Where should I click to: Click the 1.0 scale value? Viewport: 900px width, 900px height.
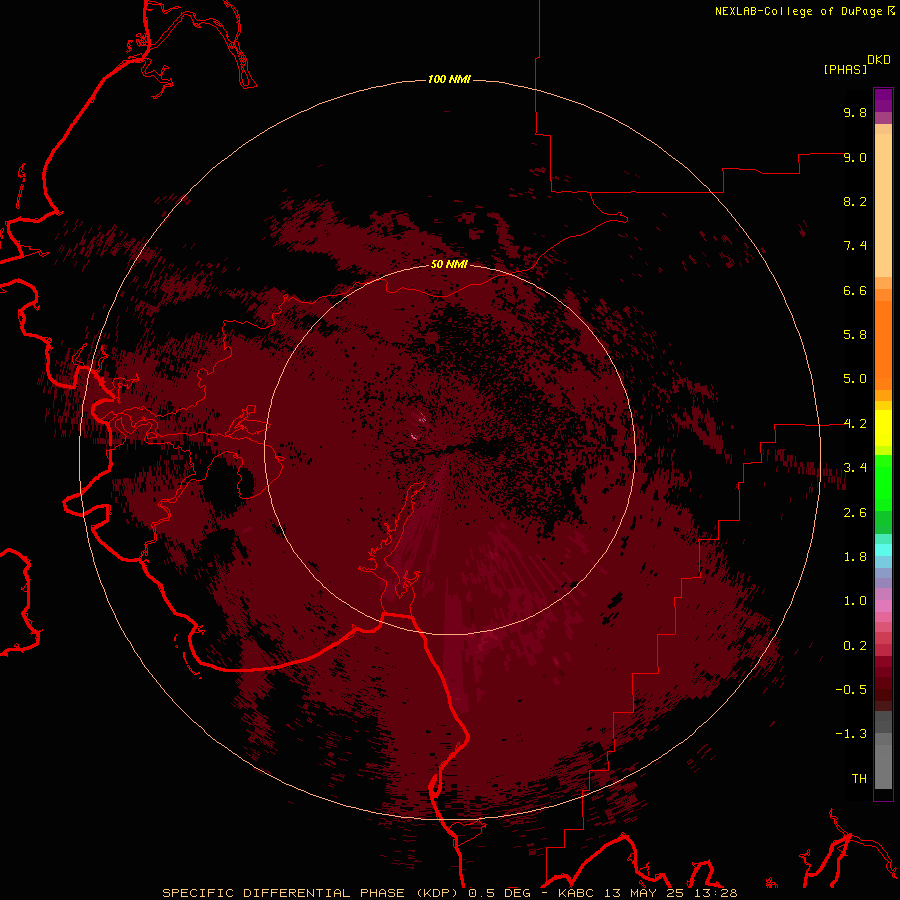click(855, 601)
